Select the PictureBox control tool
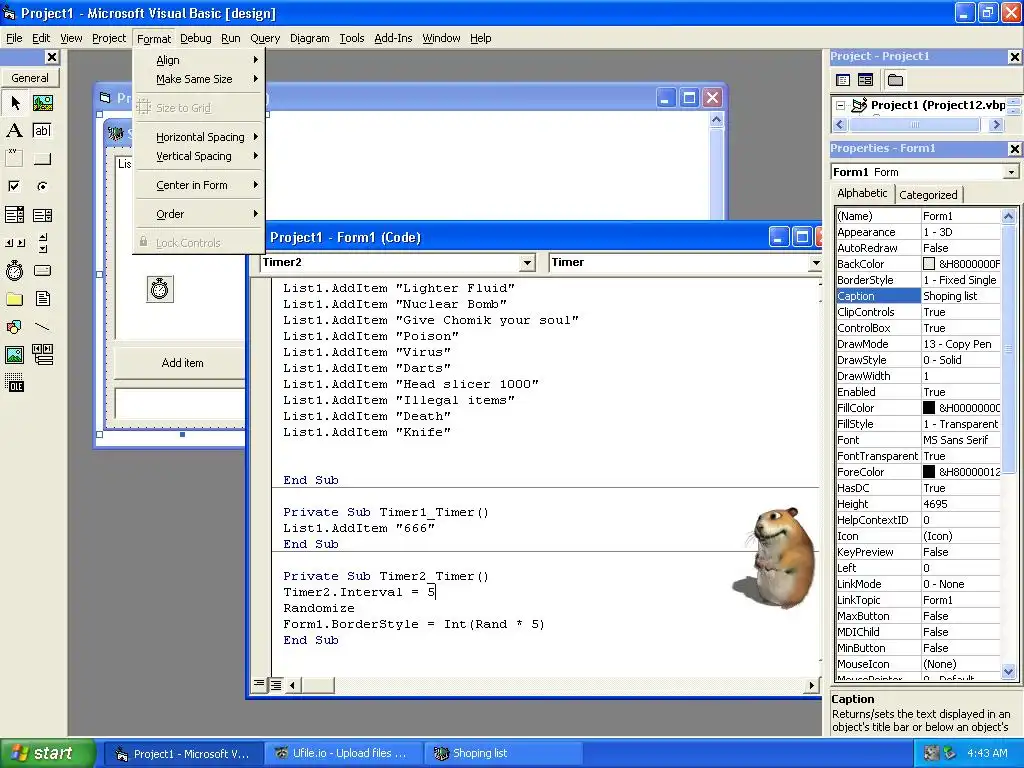The image size is (1024, 768). coord(42,103)
